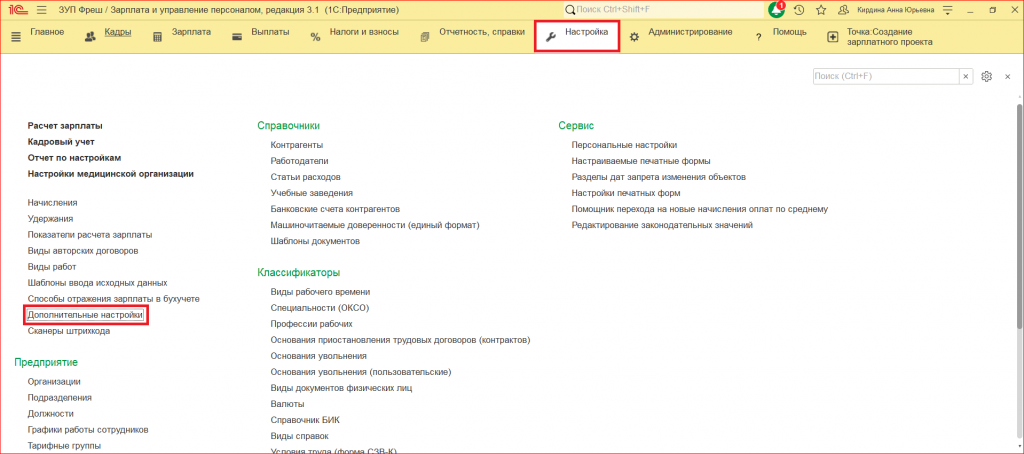Open Шаблоны ввода исходных данных
Viewport: 1024px width, 454px height.
point(97,283)
